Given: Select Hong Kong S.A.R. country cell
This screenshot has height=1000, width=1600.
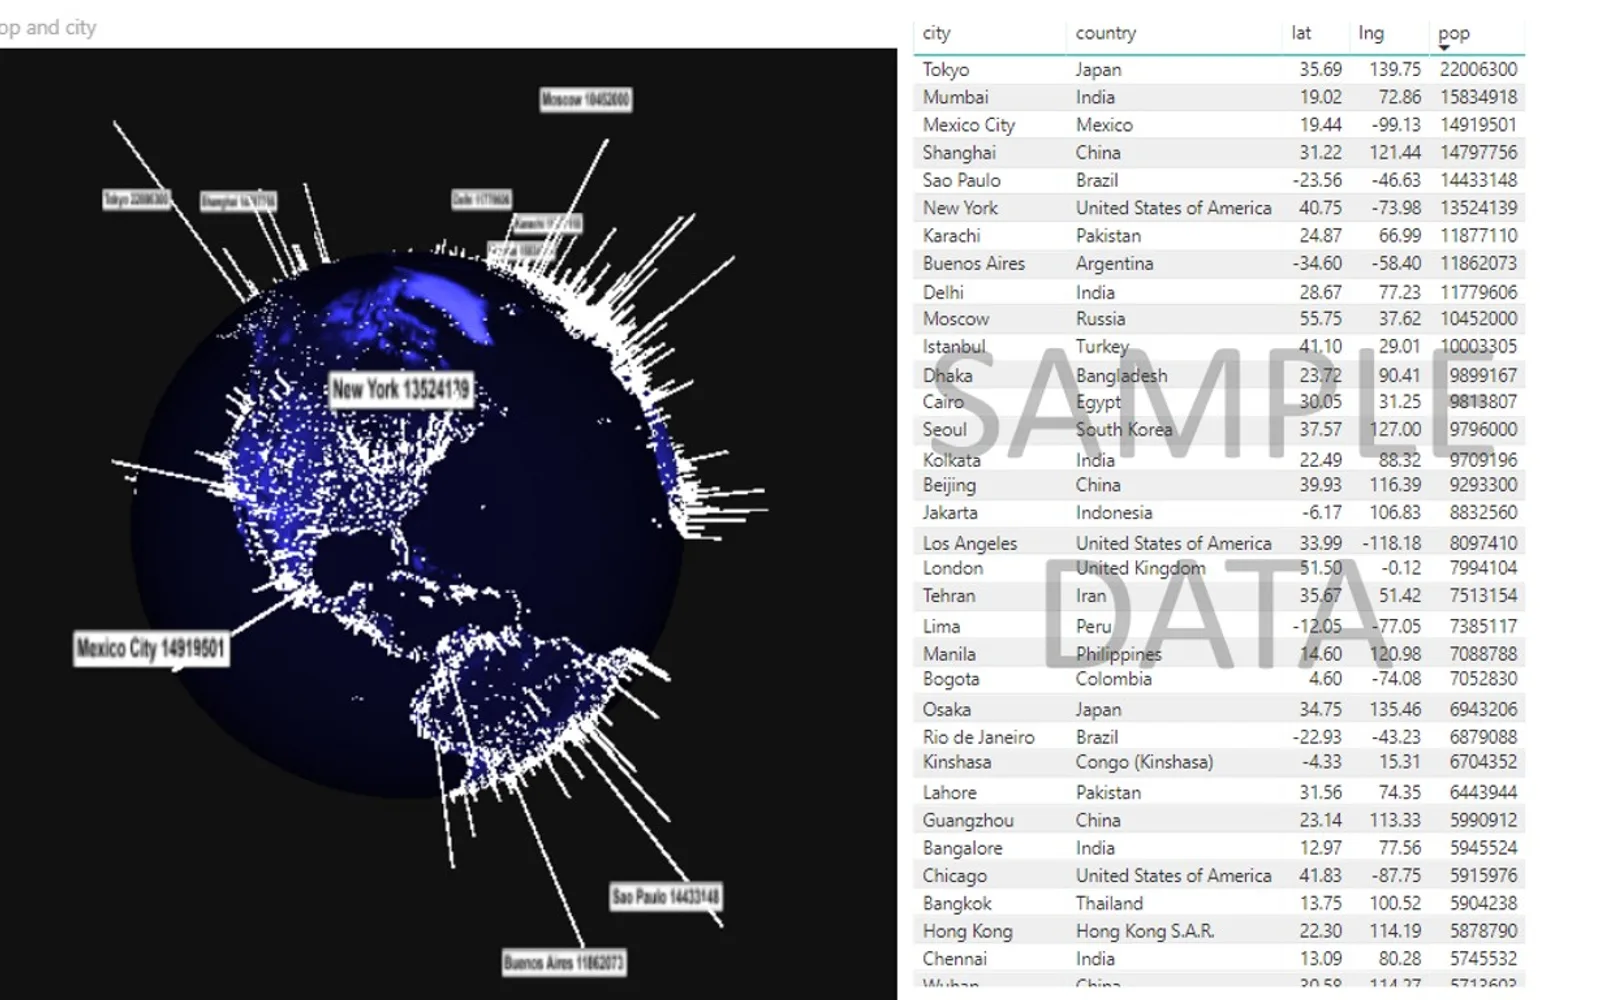Looking at the screenshot, I should [x=1145, y=931].
